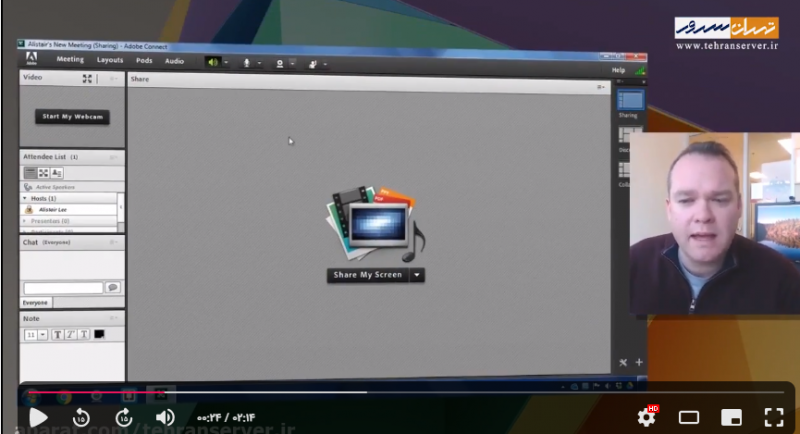Enter fullscreen mode in video player

774,417
